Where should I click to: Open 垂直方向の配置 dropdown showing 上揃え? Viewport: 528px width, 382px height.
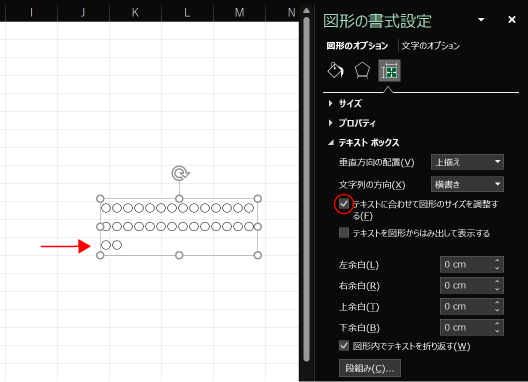point(467,162)
